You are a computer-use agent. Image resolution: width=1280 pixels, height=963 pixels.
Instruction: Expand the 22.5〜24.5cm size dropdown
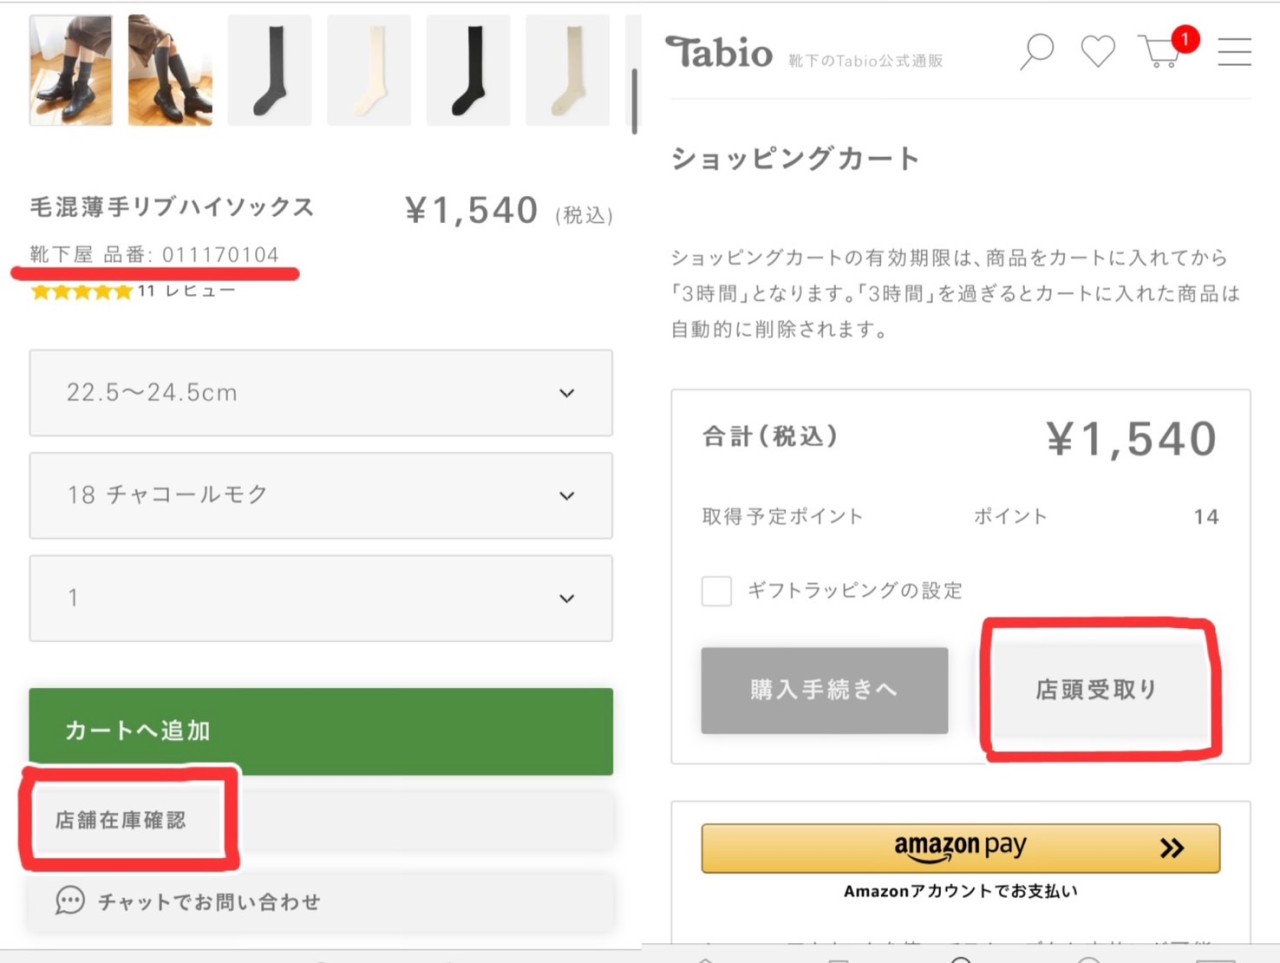(x=320, y=393)
